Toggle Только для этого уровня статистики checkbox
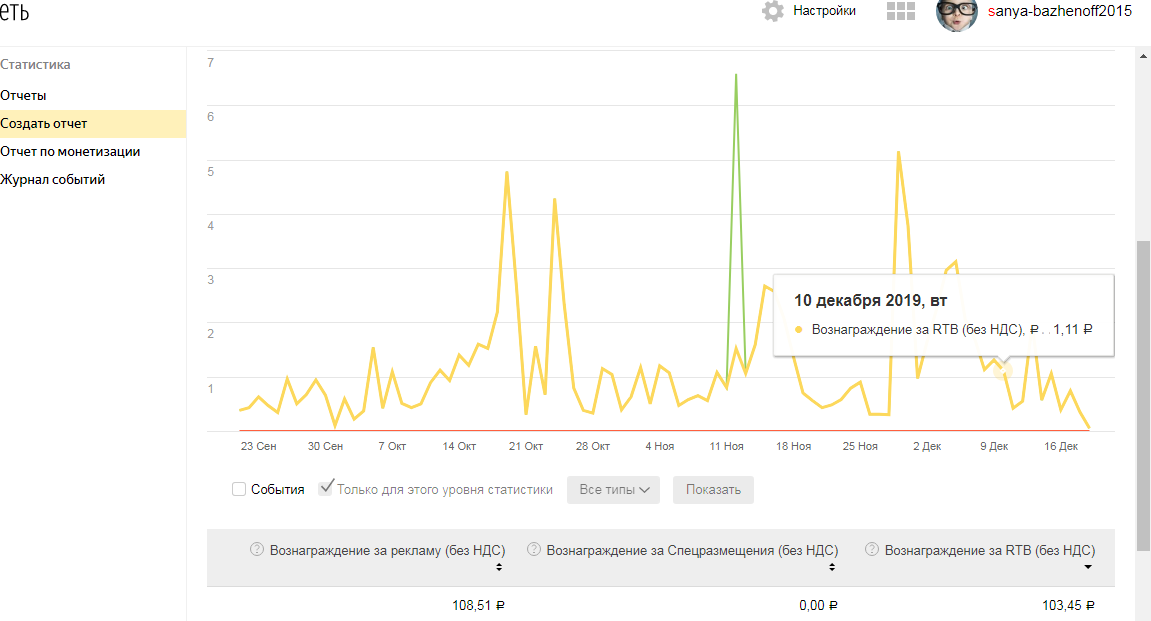 326,488
